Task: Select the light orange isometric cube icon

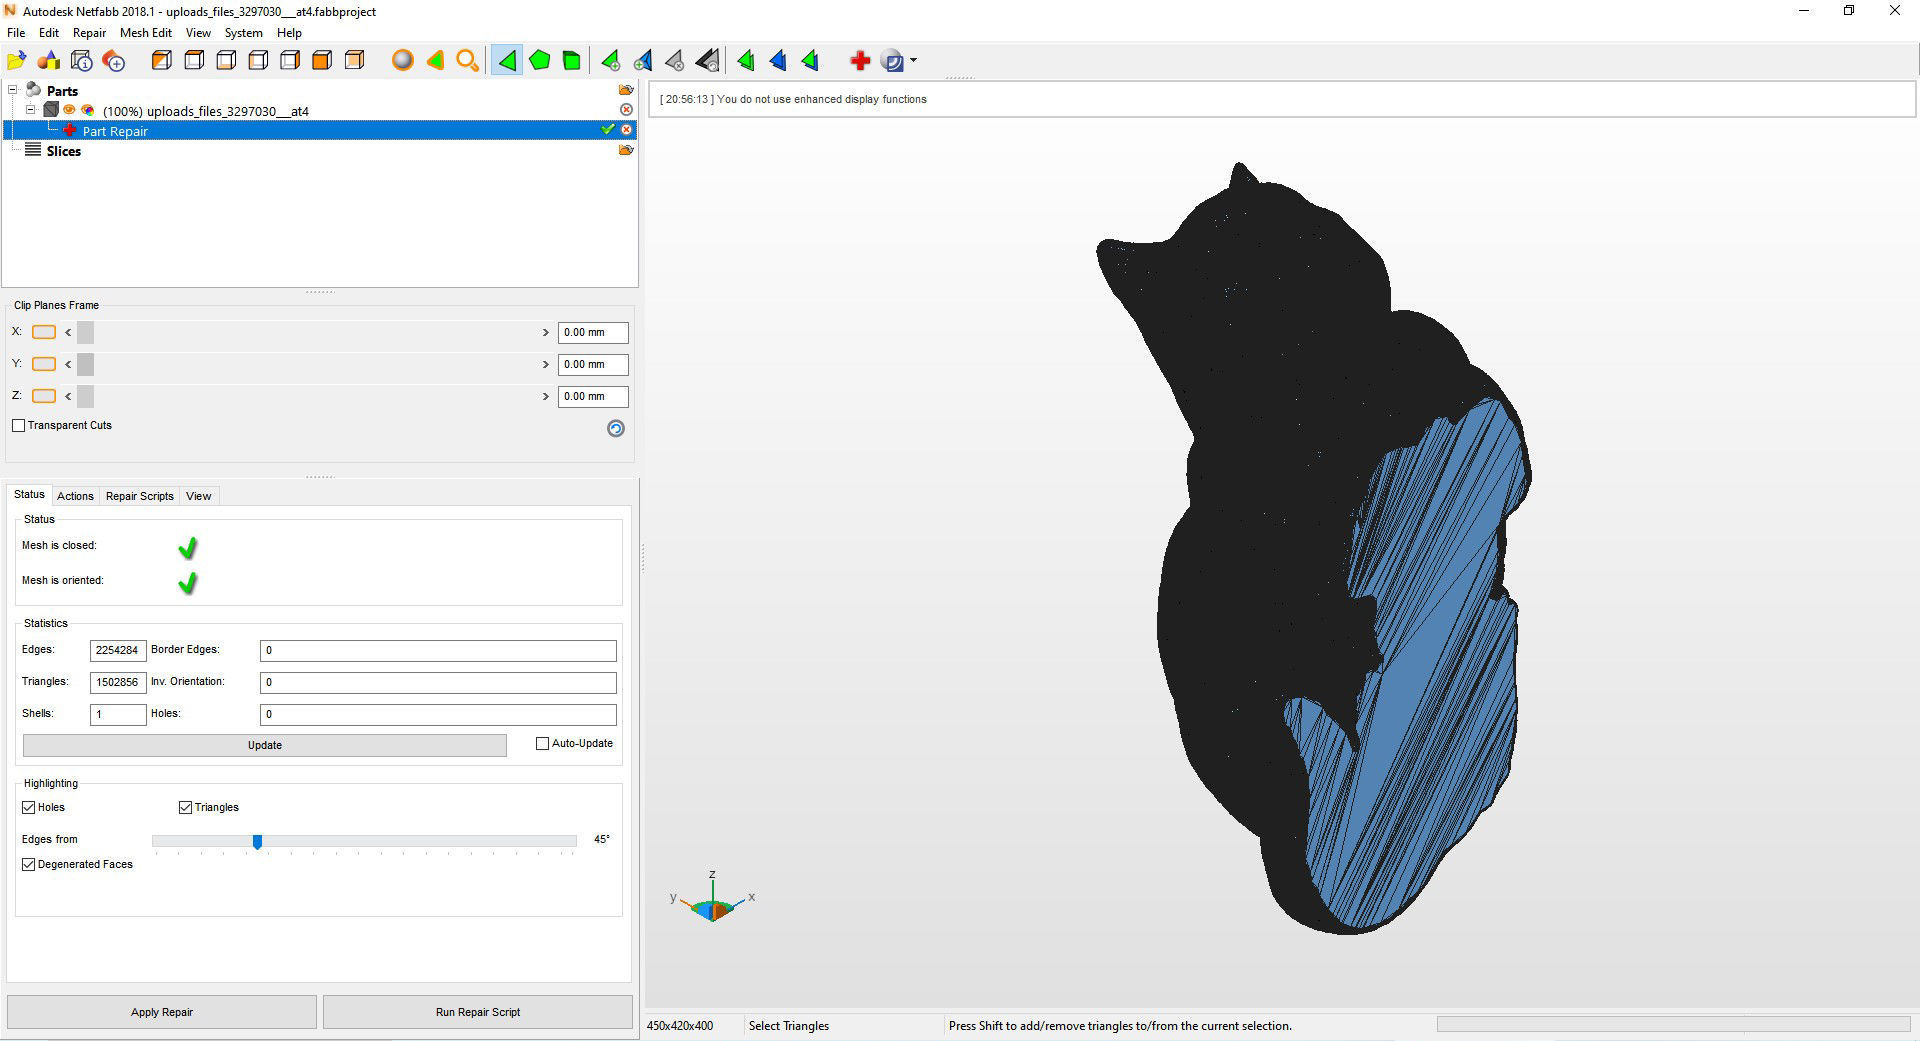Action: [x=354, y=61]
